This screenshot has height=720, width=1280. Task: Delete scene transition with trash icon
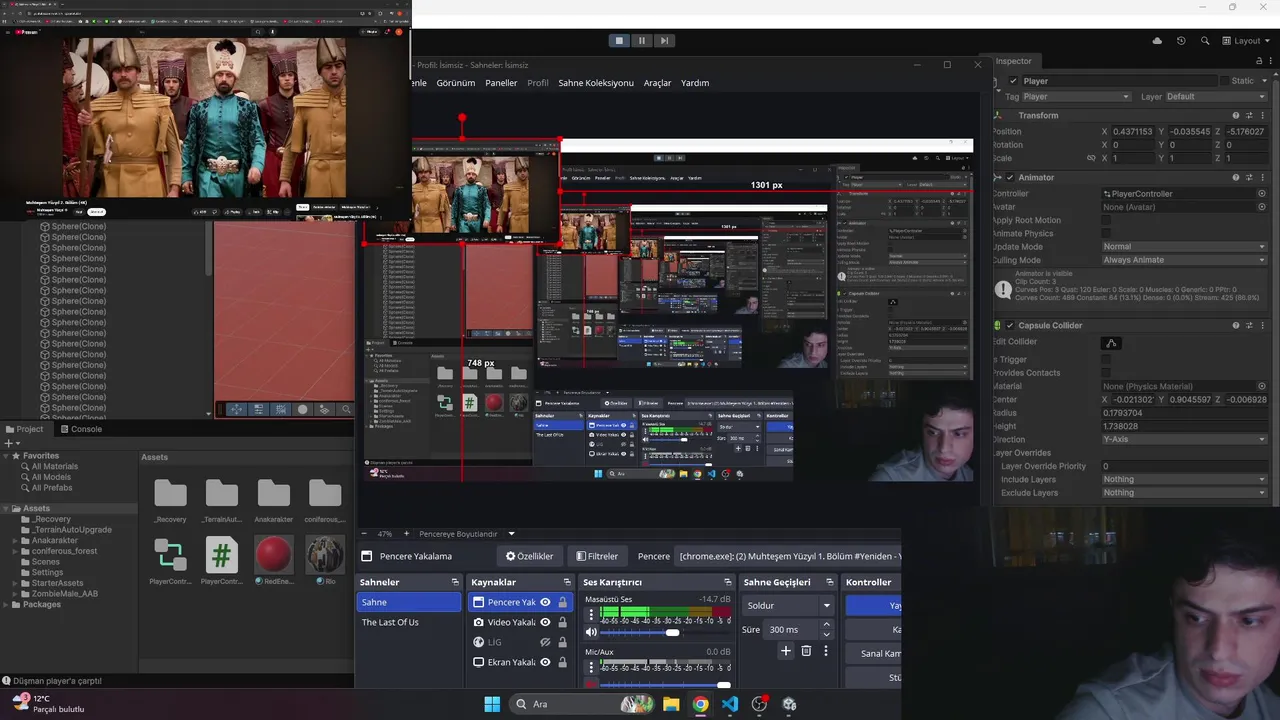(x=806, y=650)
